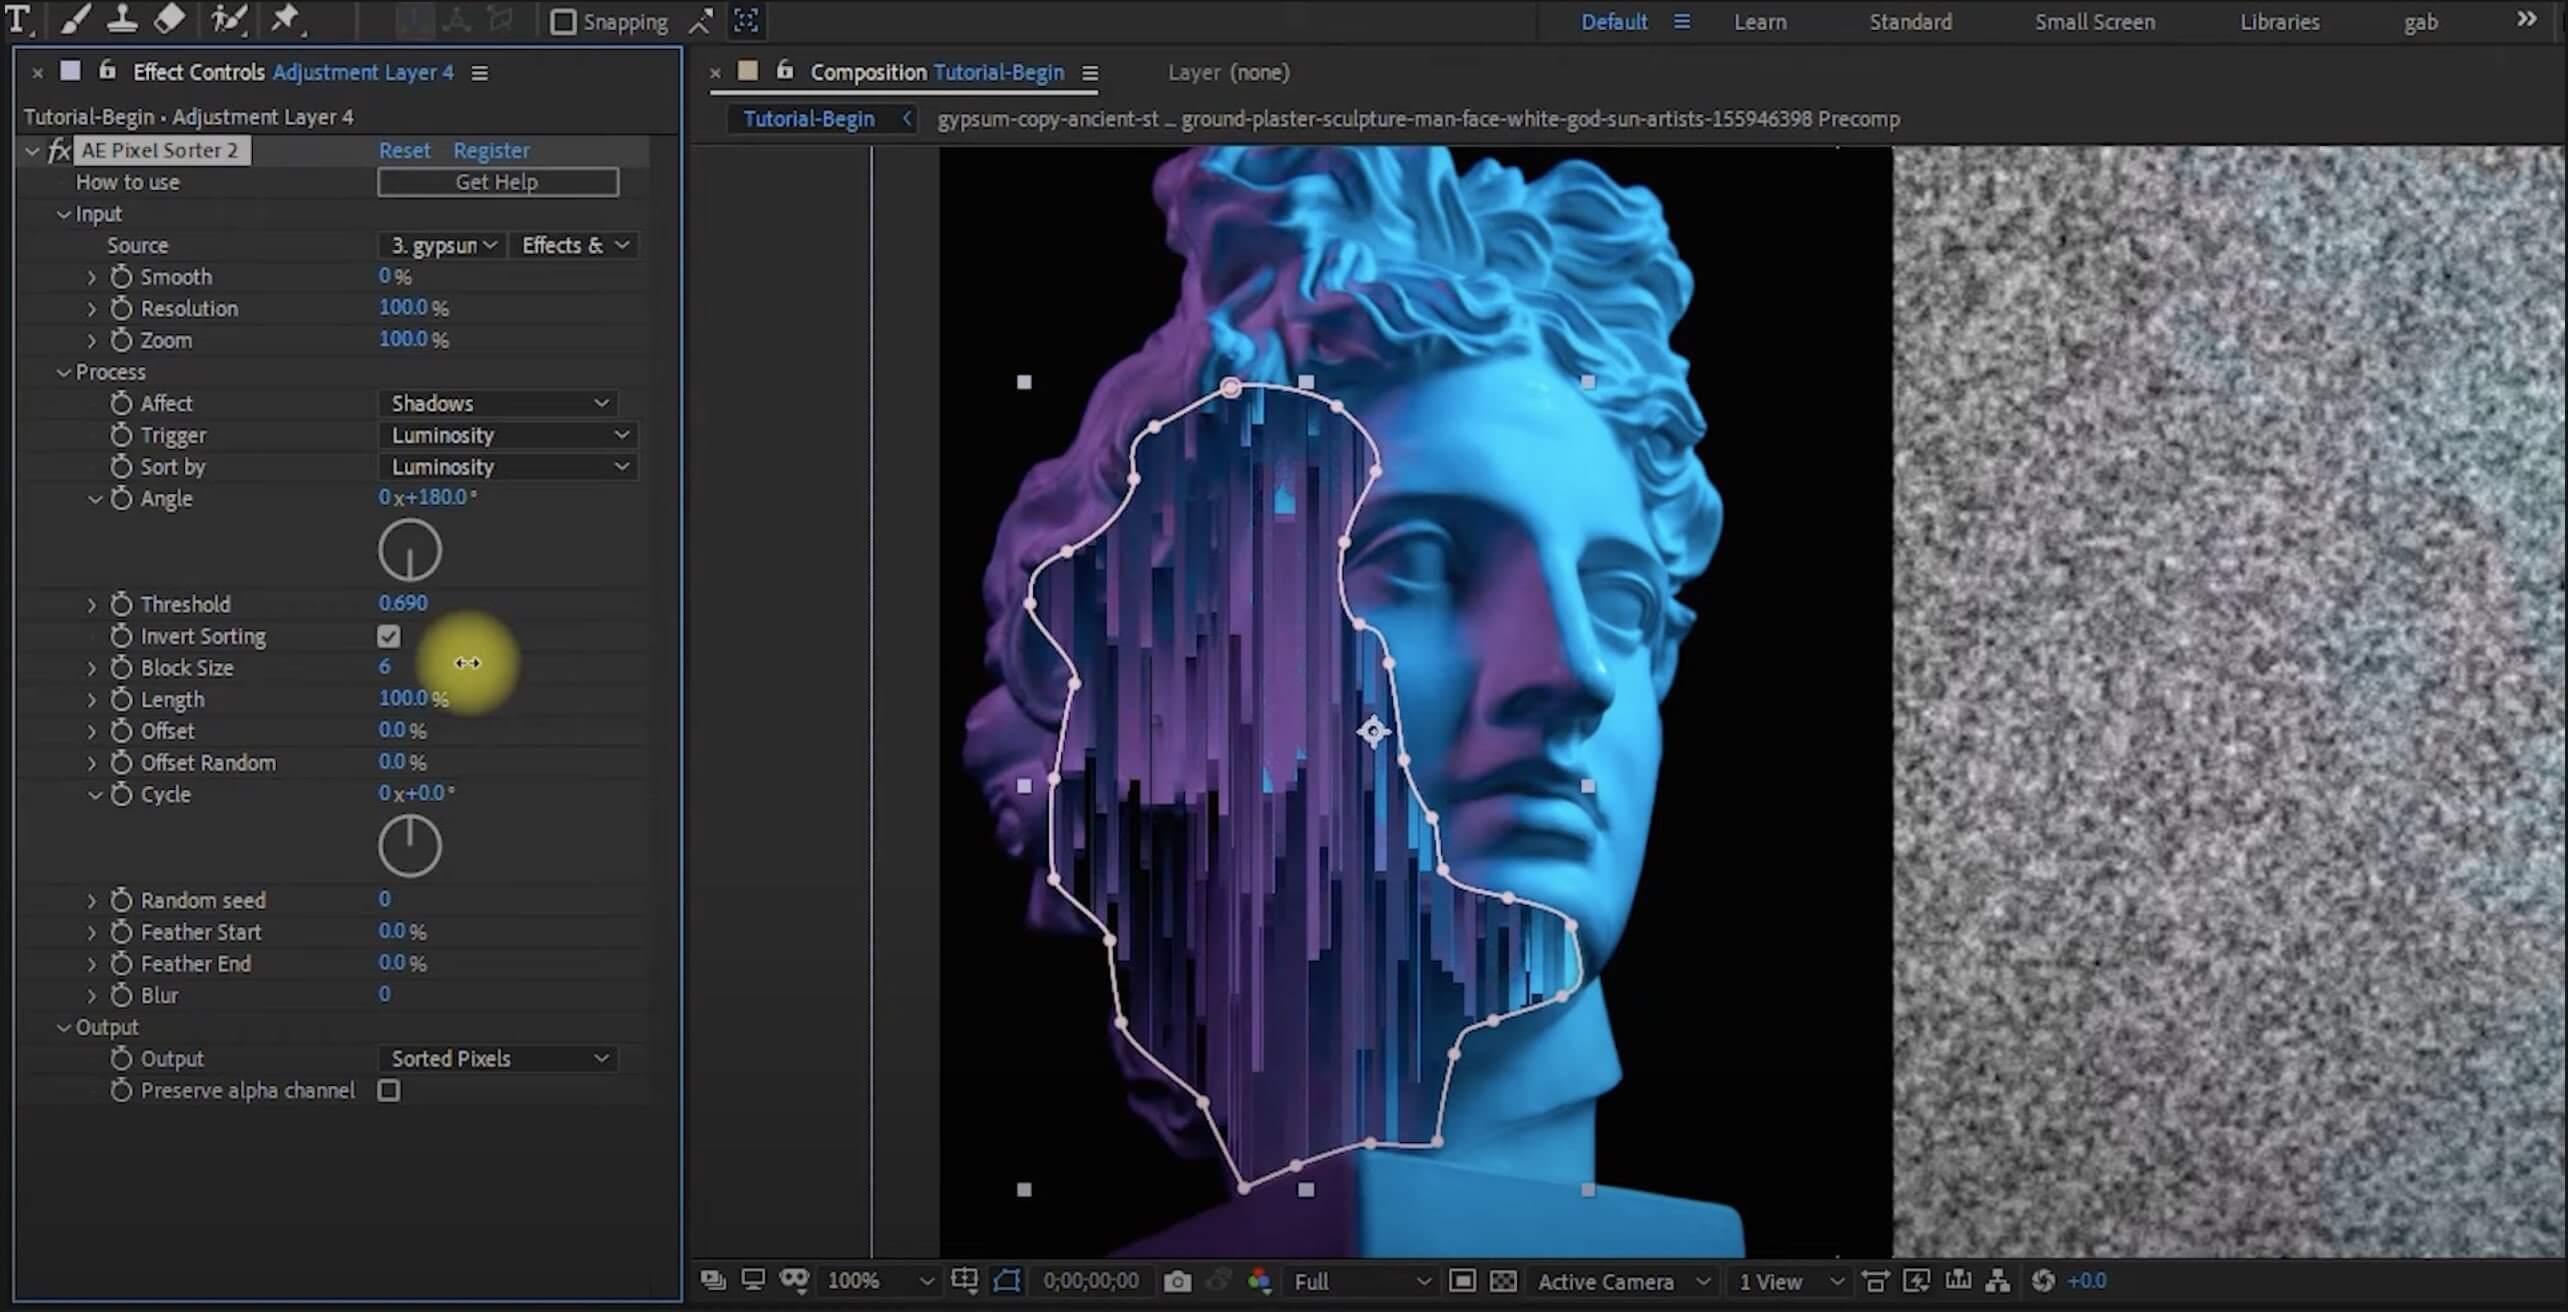Enable Preserve alpha channel checkbox
Screen dimensions: 2568x1312
(389, 1090)
